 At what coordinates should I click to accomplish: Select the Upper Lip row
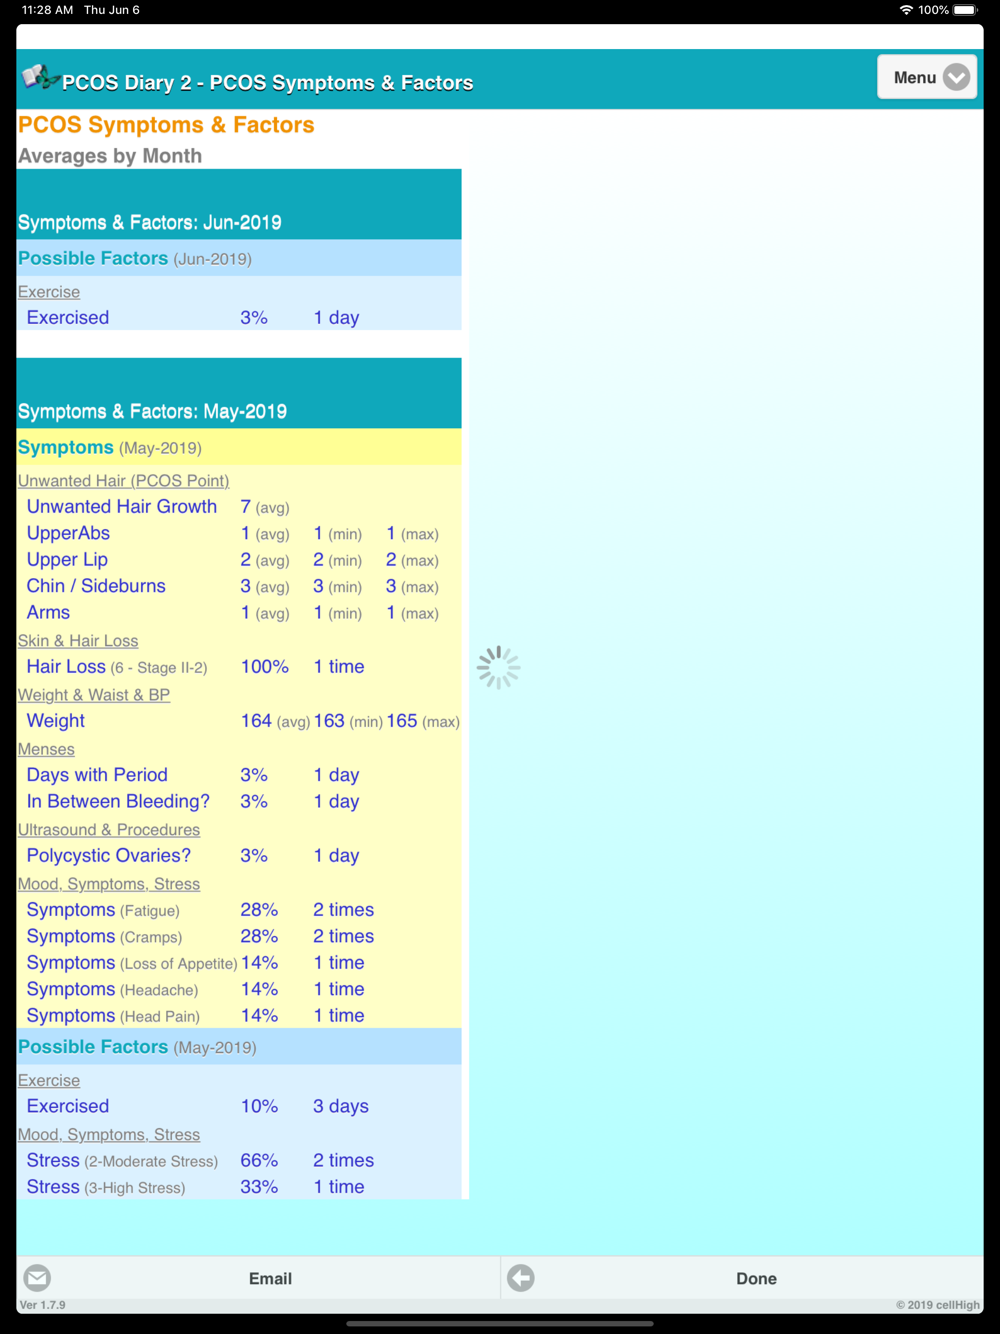[239, 560]
